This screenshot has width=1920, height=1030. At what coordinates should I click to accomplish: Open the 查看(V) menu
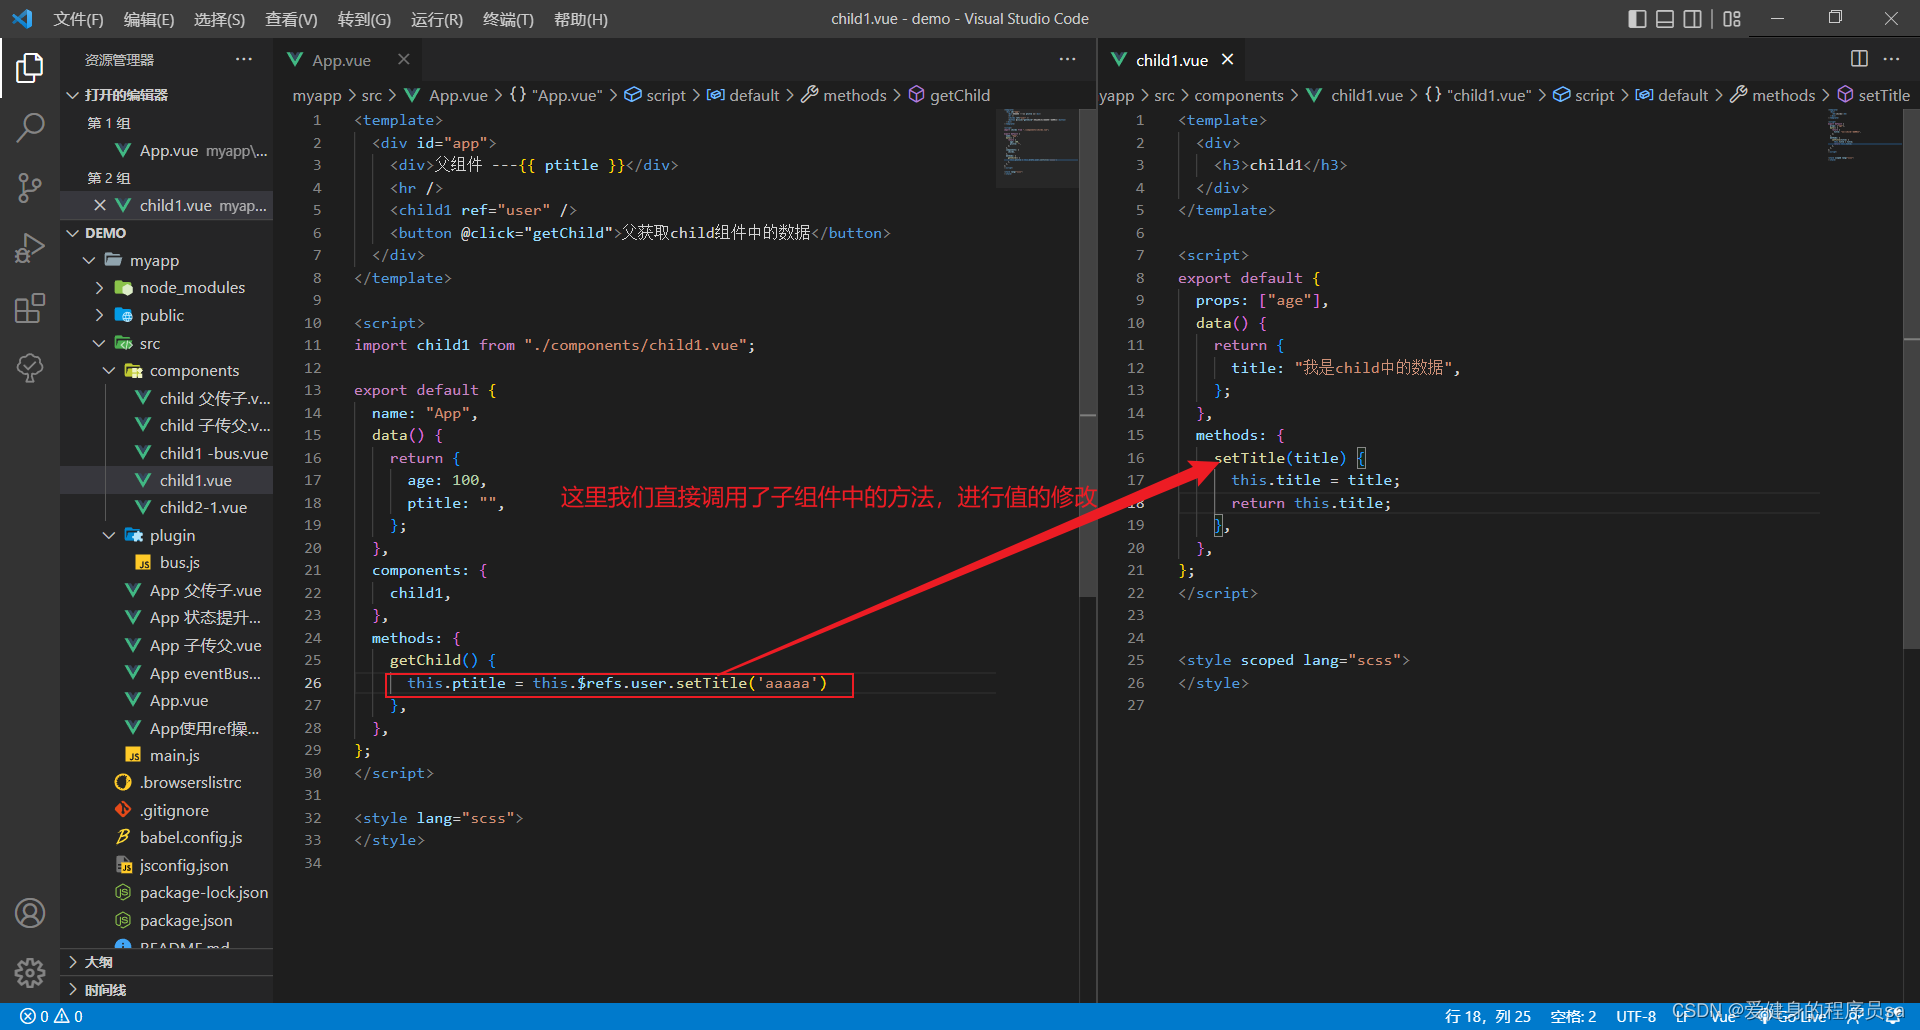pyautogui.click(x=291, y=19)
